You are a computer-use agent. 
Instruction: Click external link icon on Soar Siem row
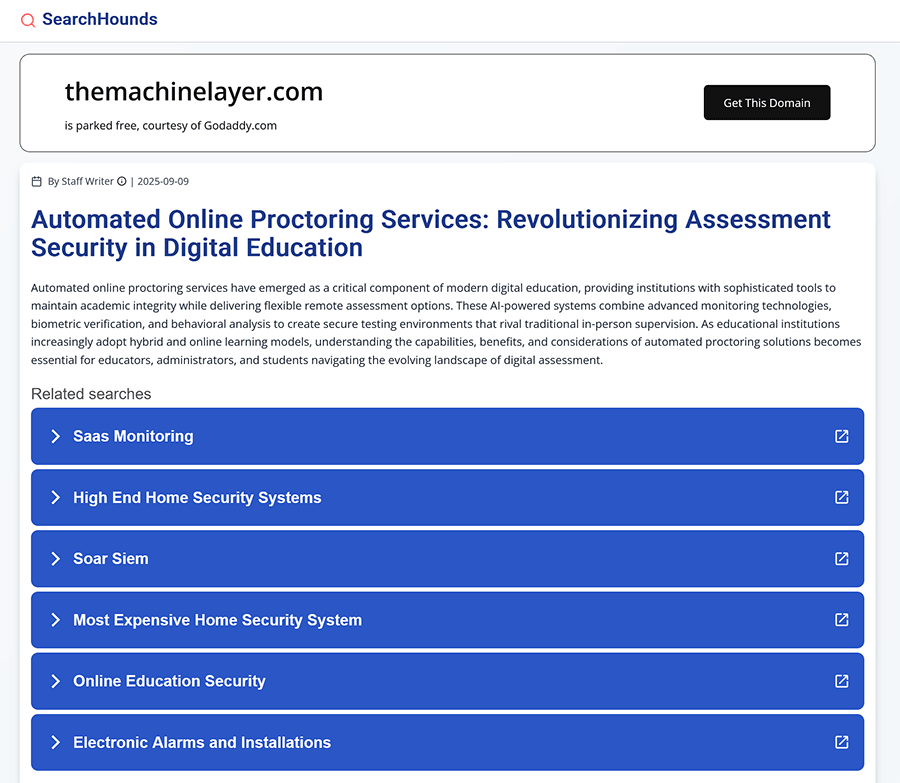click(841, 559)
